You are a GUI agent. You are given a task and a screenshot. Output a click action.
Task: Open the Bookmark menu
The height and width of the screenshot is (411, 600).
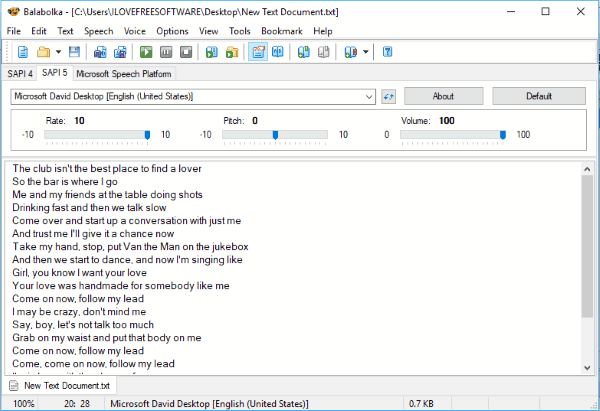click(282, 31)
